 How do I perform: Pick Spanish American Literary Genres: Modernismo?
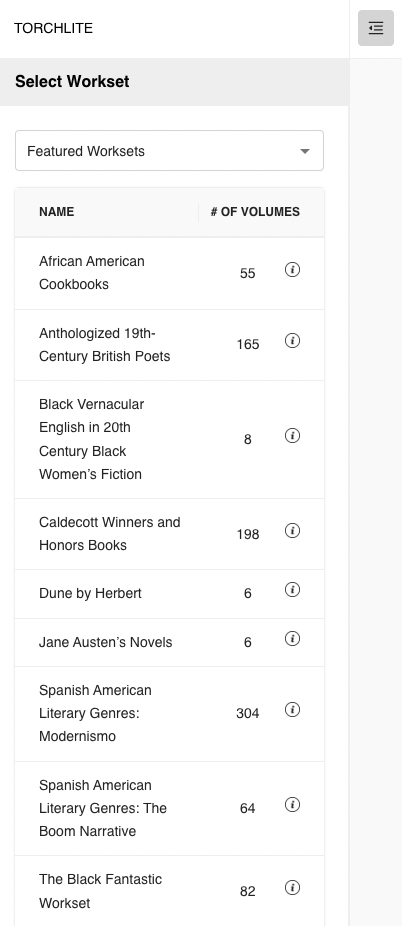pyautogui.click(x=169, y=714)
